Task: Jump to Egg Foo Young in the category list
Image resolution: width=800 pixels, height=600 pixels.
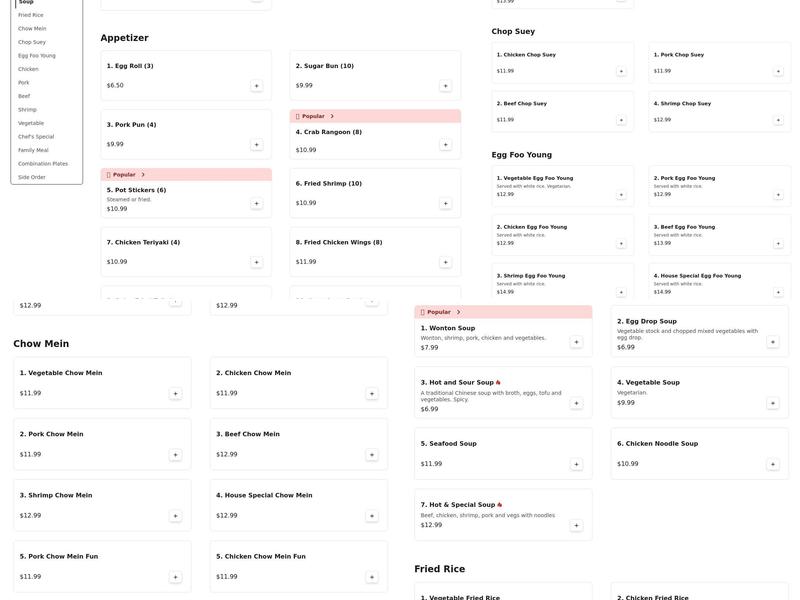Action: click(37, 56)
